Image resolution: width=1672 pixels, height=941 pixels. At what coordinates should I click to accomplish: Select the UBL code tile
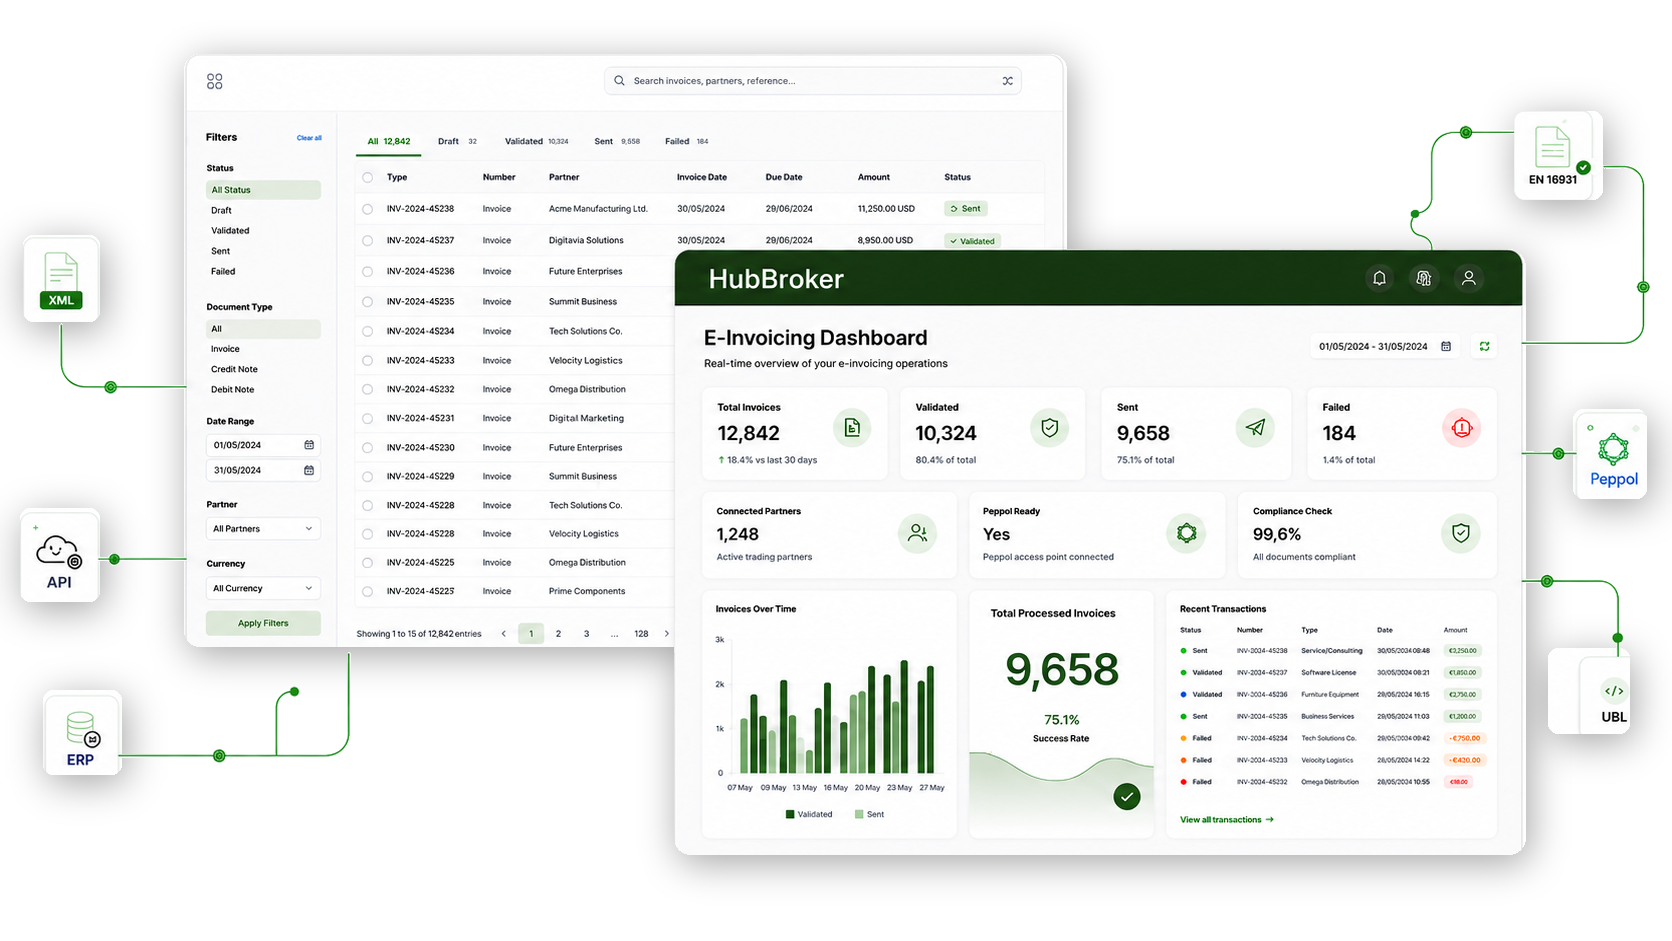point(1590,691)
